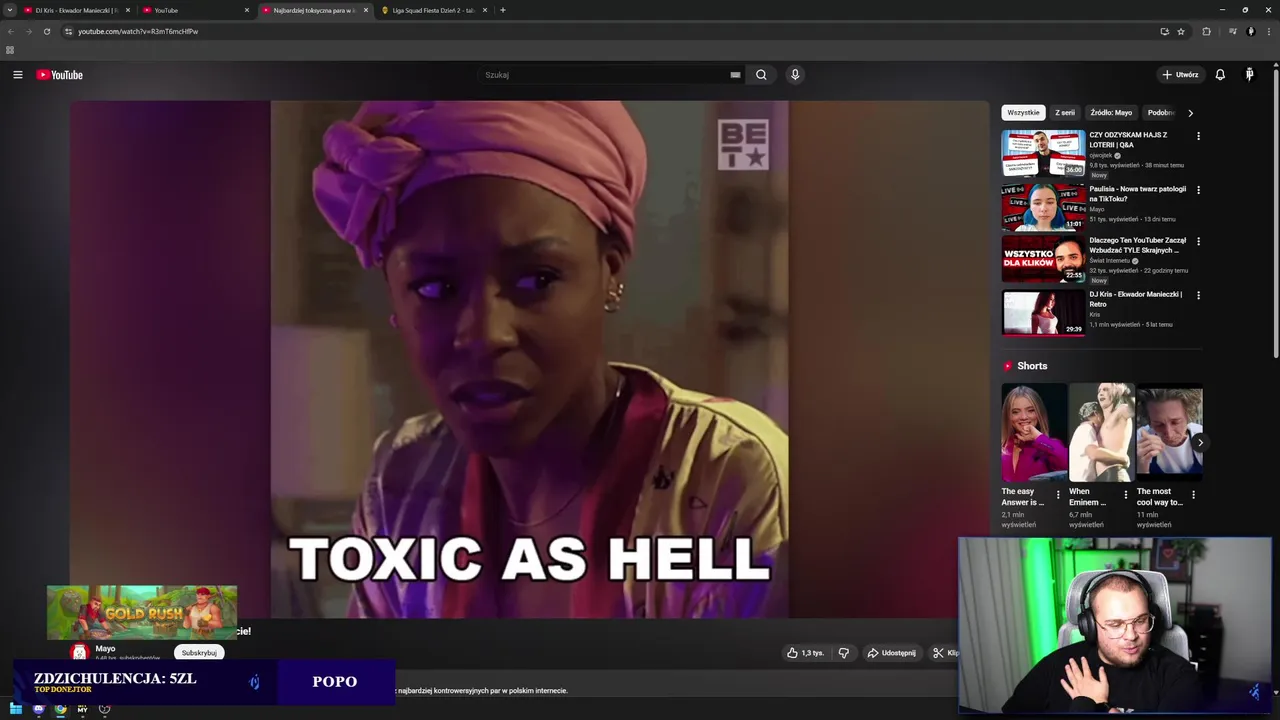1280x720 pixels.
Task: Go back with the browser back arrow
Action: (x=11, y=31)
